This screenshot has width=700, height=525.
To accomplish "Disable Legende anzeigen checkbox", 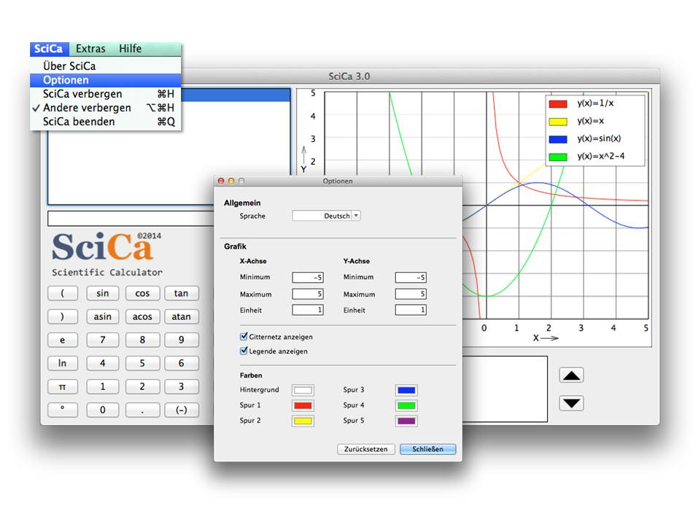I will 245,351.
